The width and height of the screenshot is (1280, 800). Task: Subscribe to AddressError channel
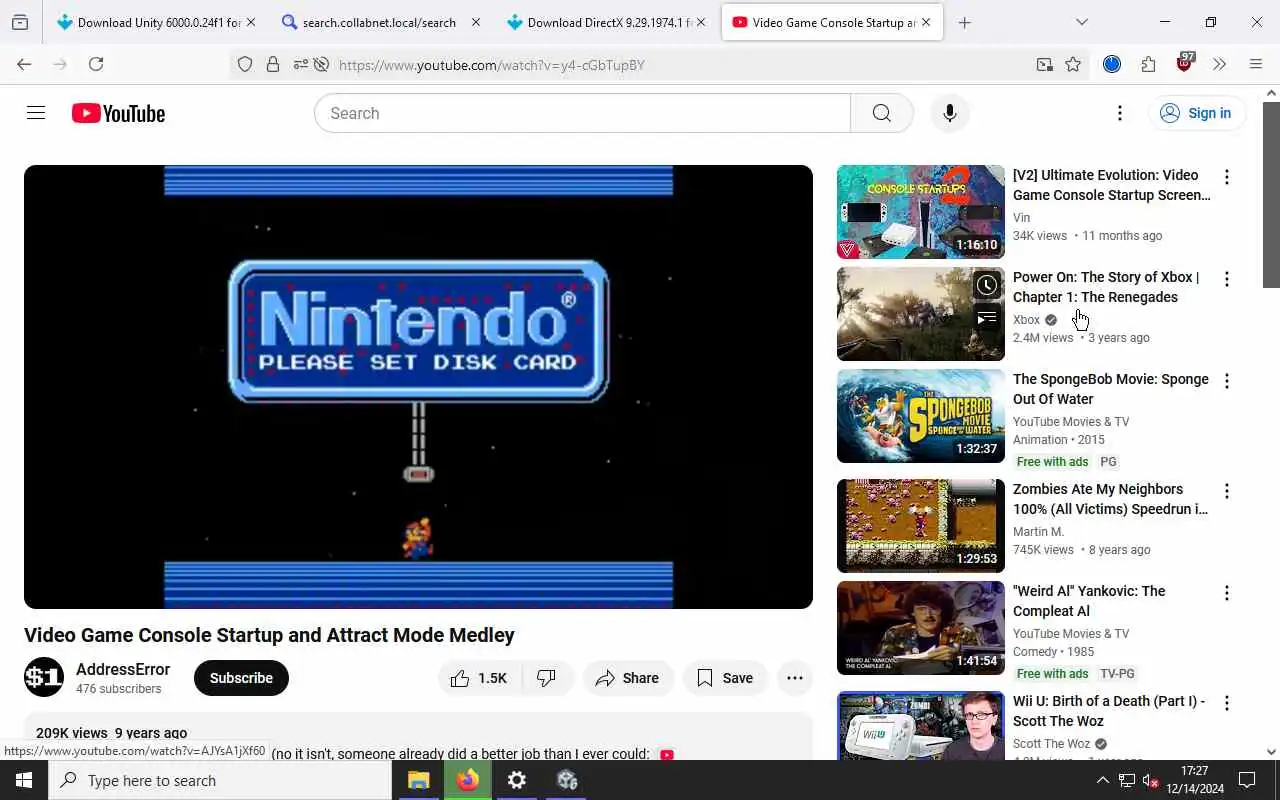(241, 678)
